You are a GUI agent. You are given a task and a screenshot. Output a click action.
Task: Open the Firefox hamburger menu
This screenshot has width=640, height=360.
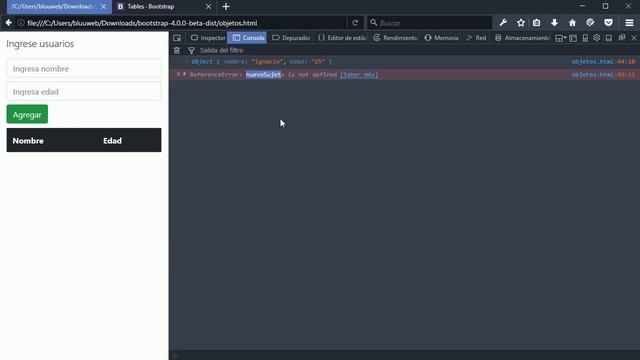pyautogui.click(x=629, y=23)
